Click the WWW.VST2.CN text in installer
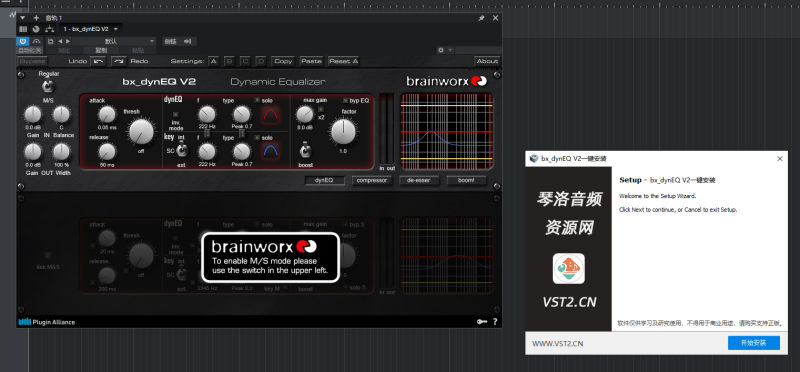 558,343
